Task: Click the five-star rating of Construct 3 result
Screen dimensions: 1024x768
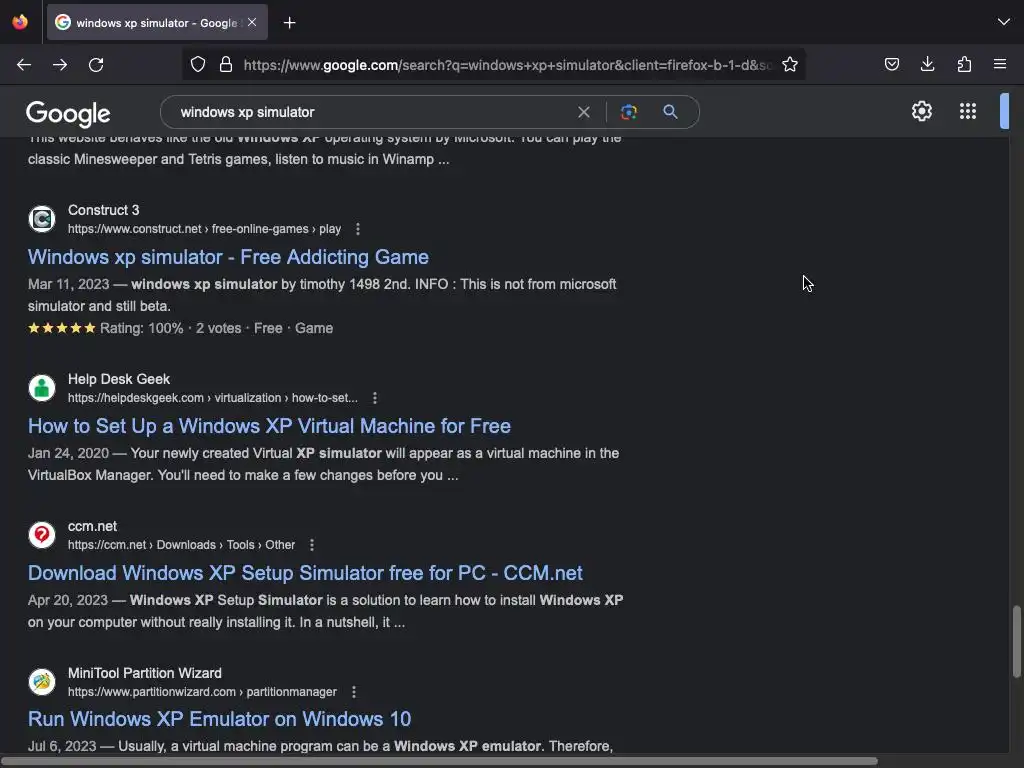Action: pyautogui.click(x=62, y=328)
